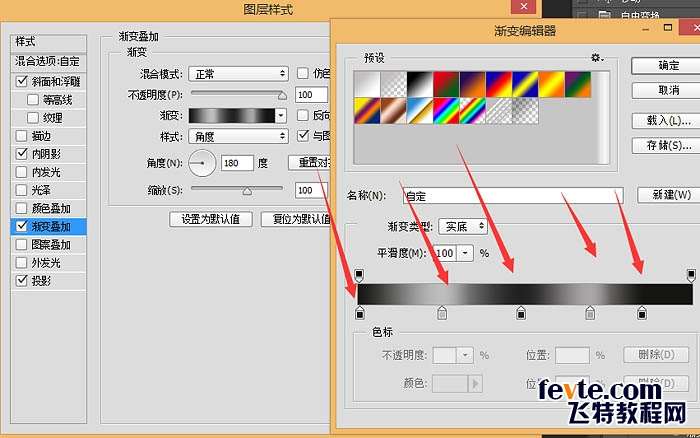Select the rightmost black color stop
Screen dimensions: 700x438
[642, 313]
